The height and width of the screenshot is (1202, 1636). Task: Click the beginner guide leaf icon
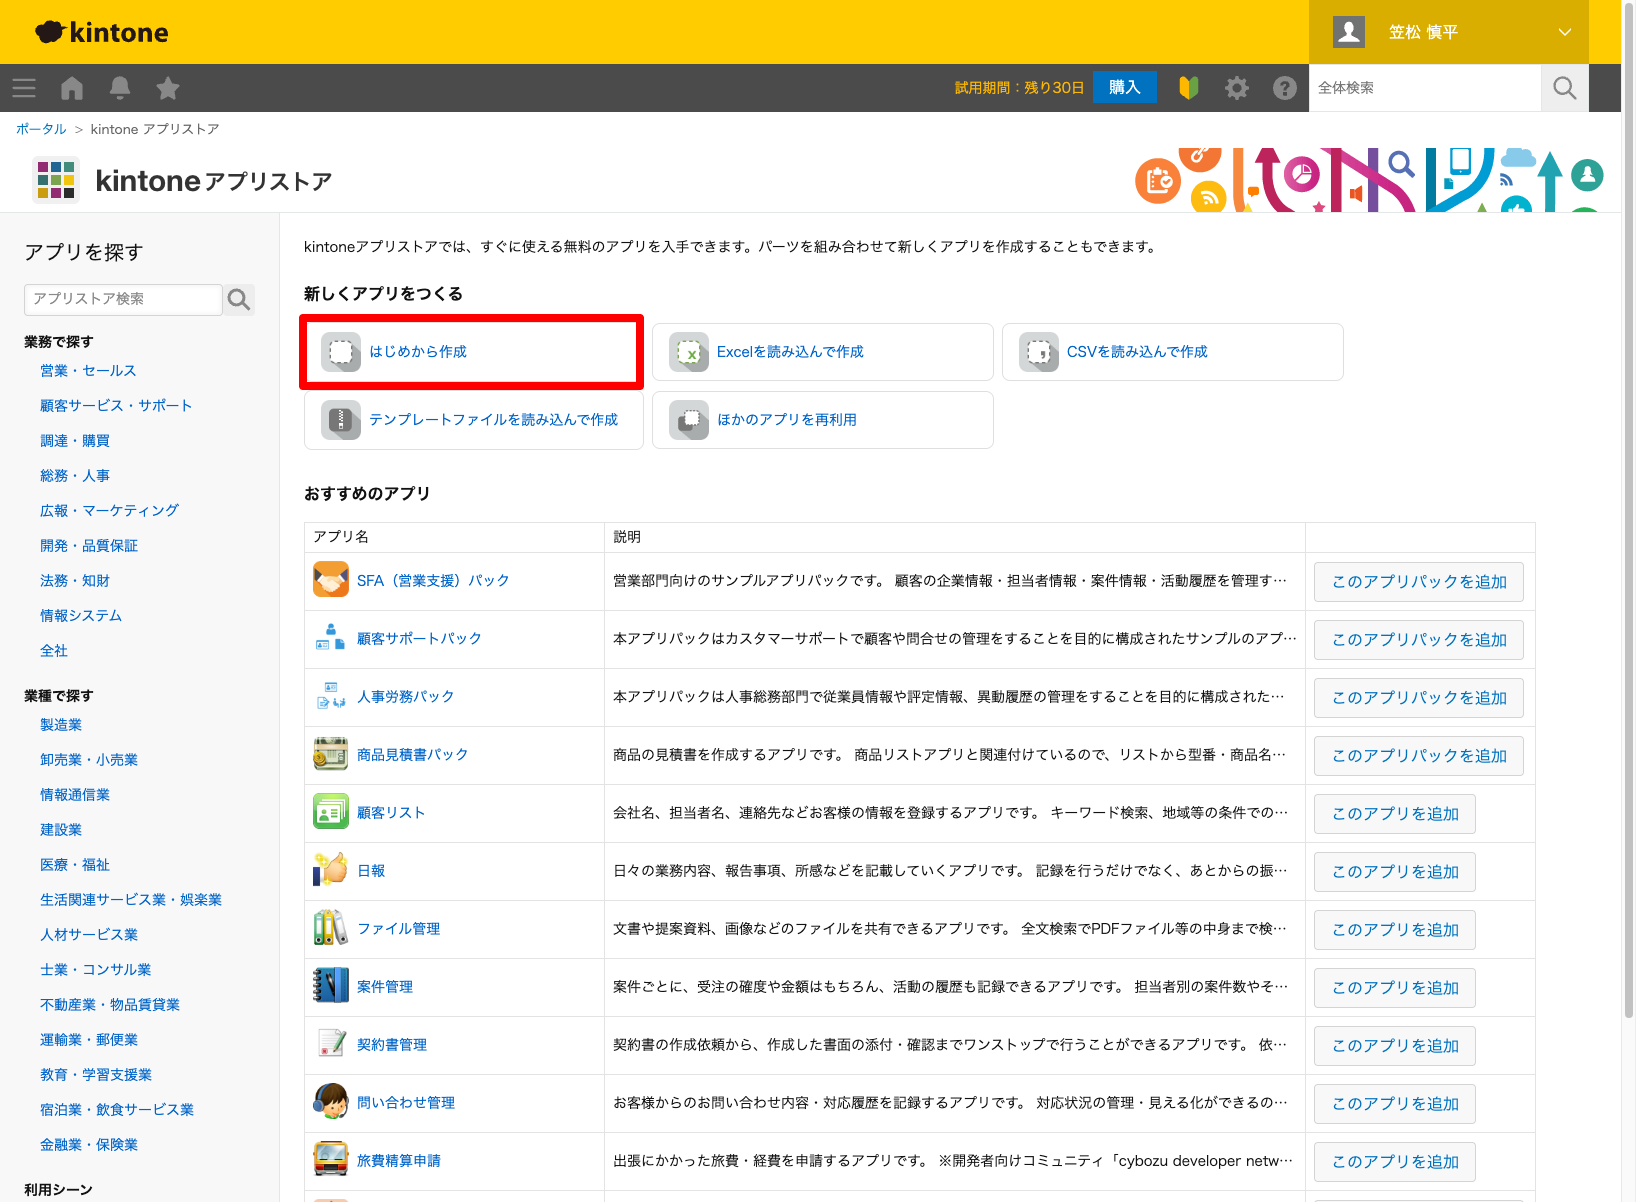1189,88
